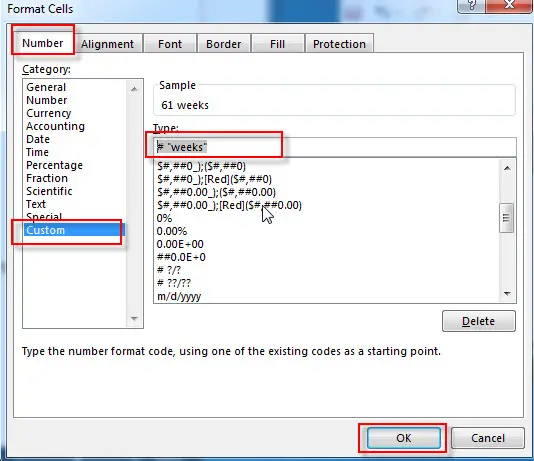
Task: Grab the format list scrollbar thumb
Action: click(x=506, y=218)
